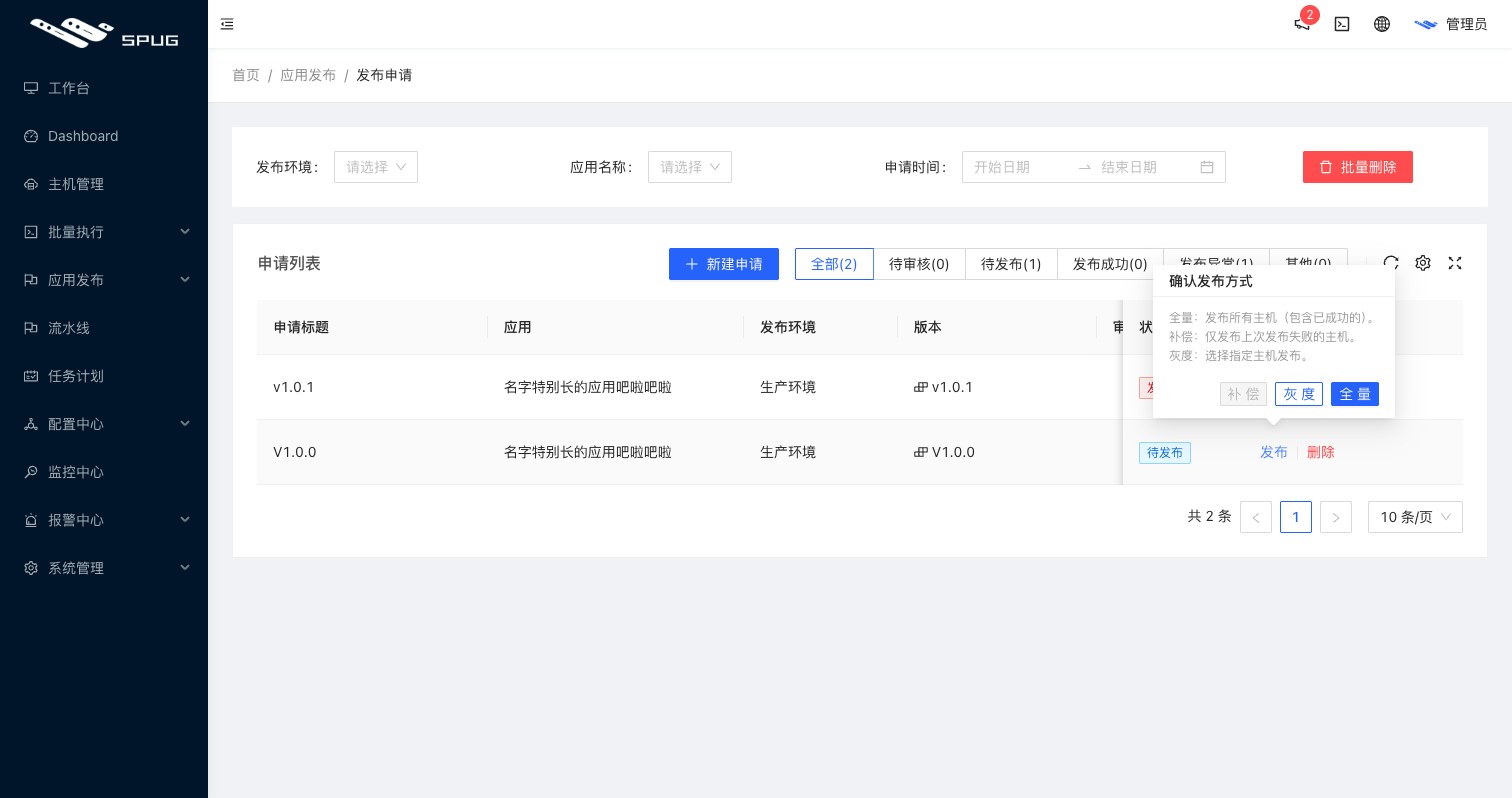Screen dimensions: 1512x798
Task: Click the 开始日期 date input
Action: tap(1018, 167)
